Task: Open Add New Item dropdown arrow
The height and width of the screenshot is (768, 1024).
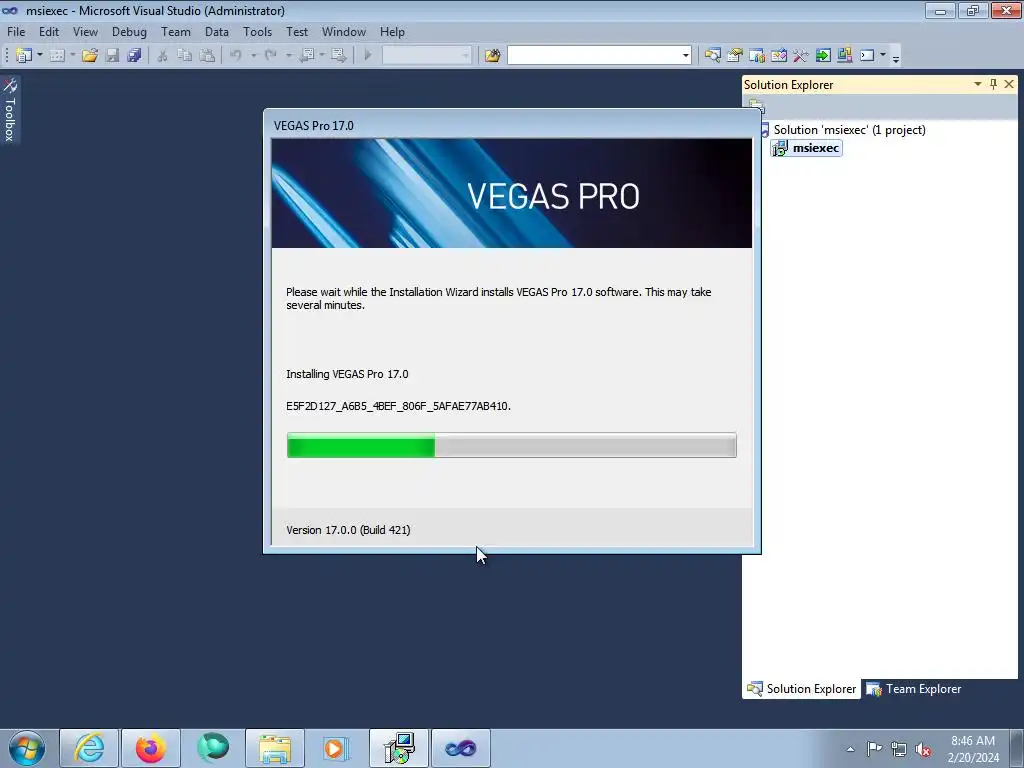Action: pos(72,56)
